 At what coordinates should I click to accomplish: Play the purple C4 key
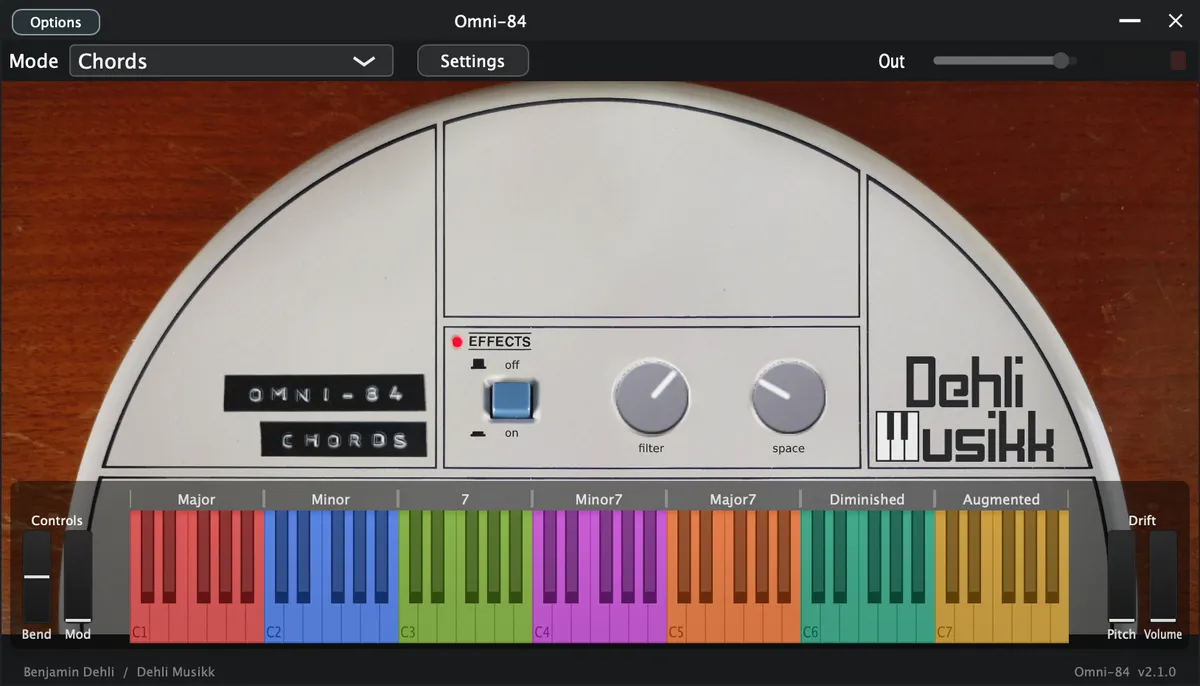click(x=542, y=624)
